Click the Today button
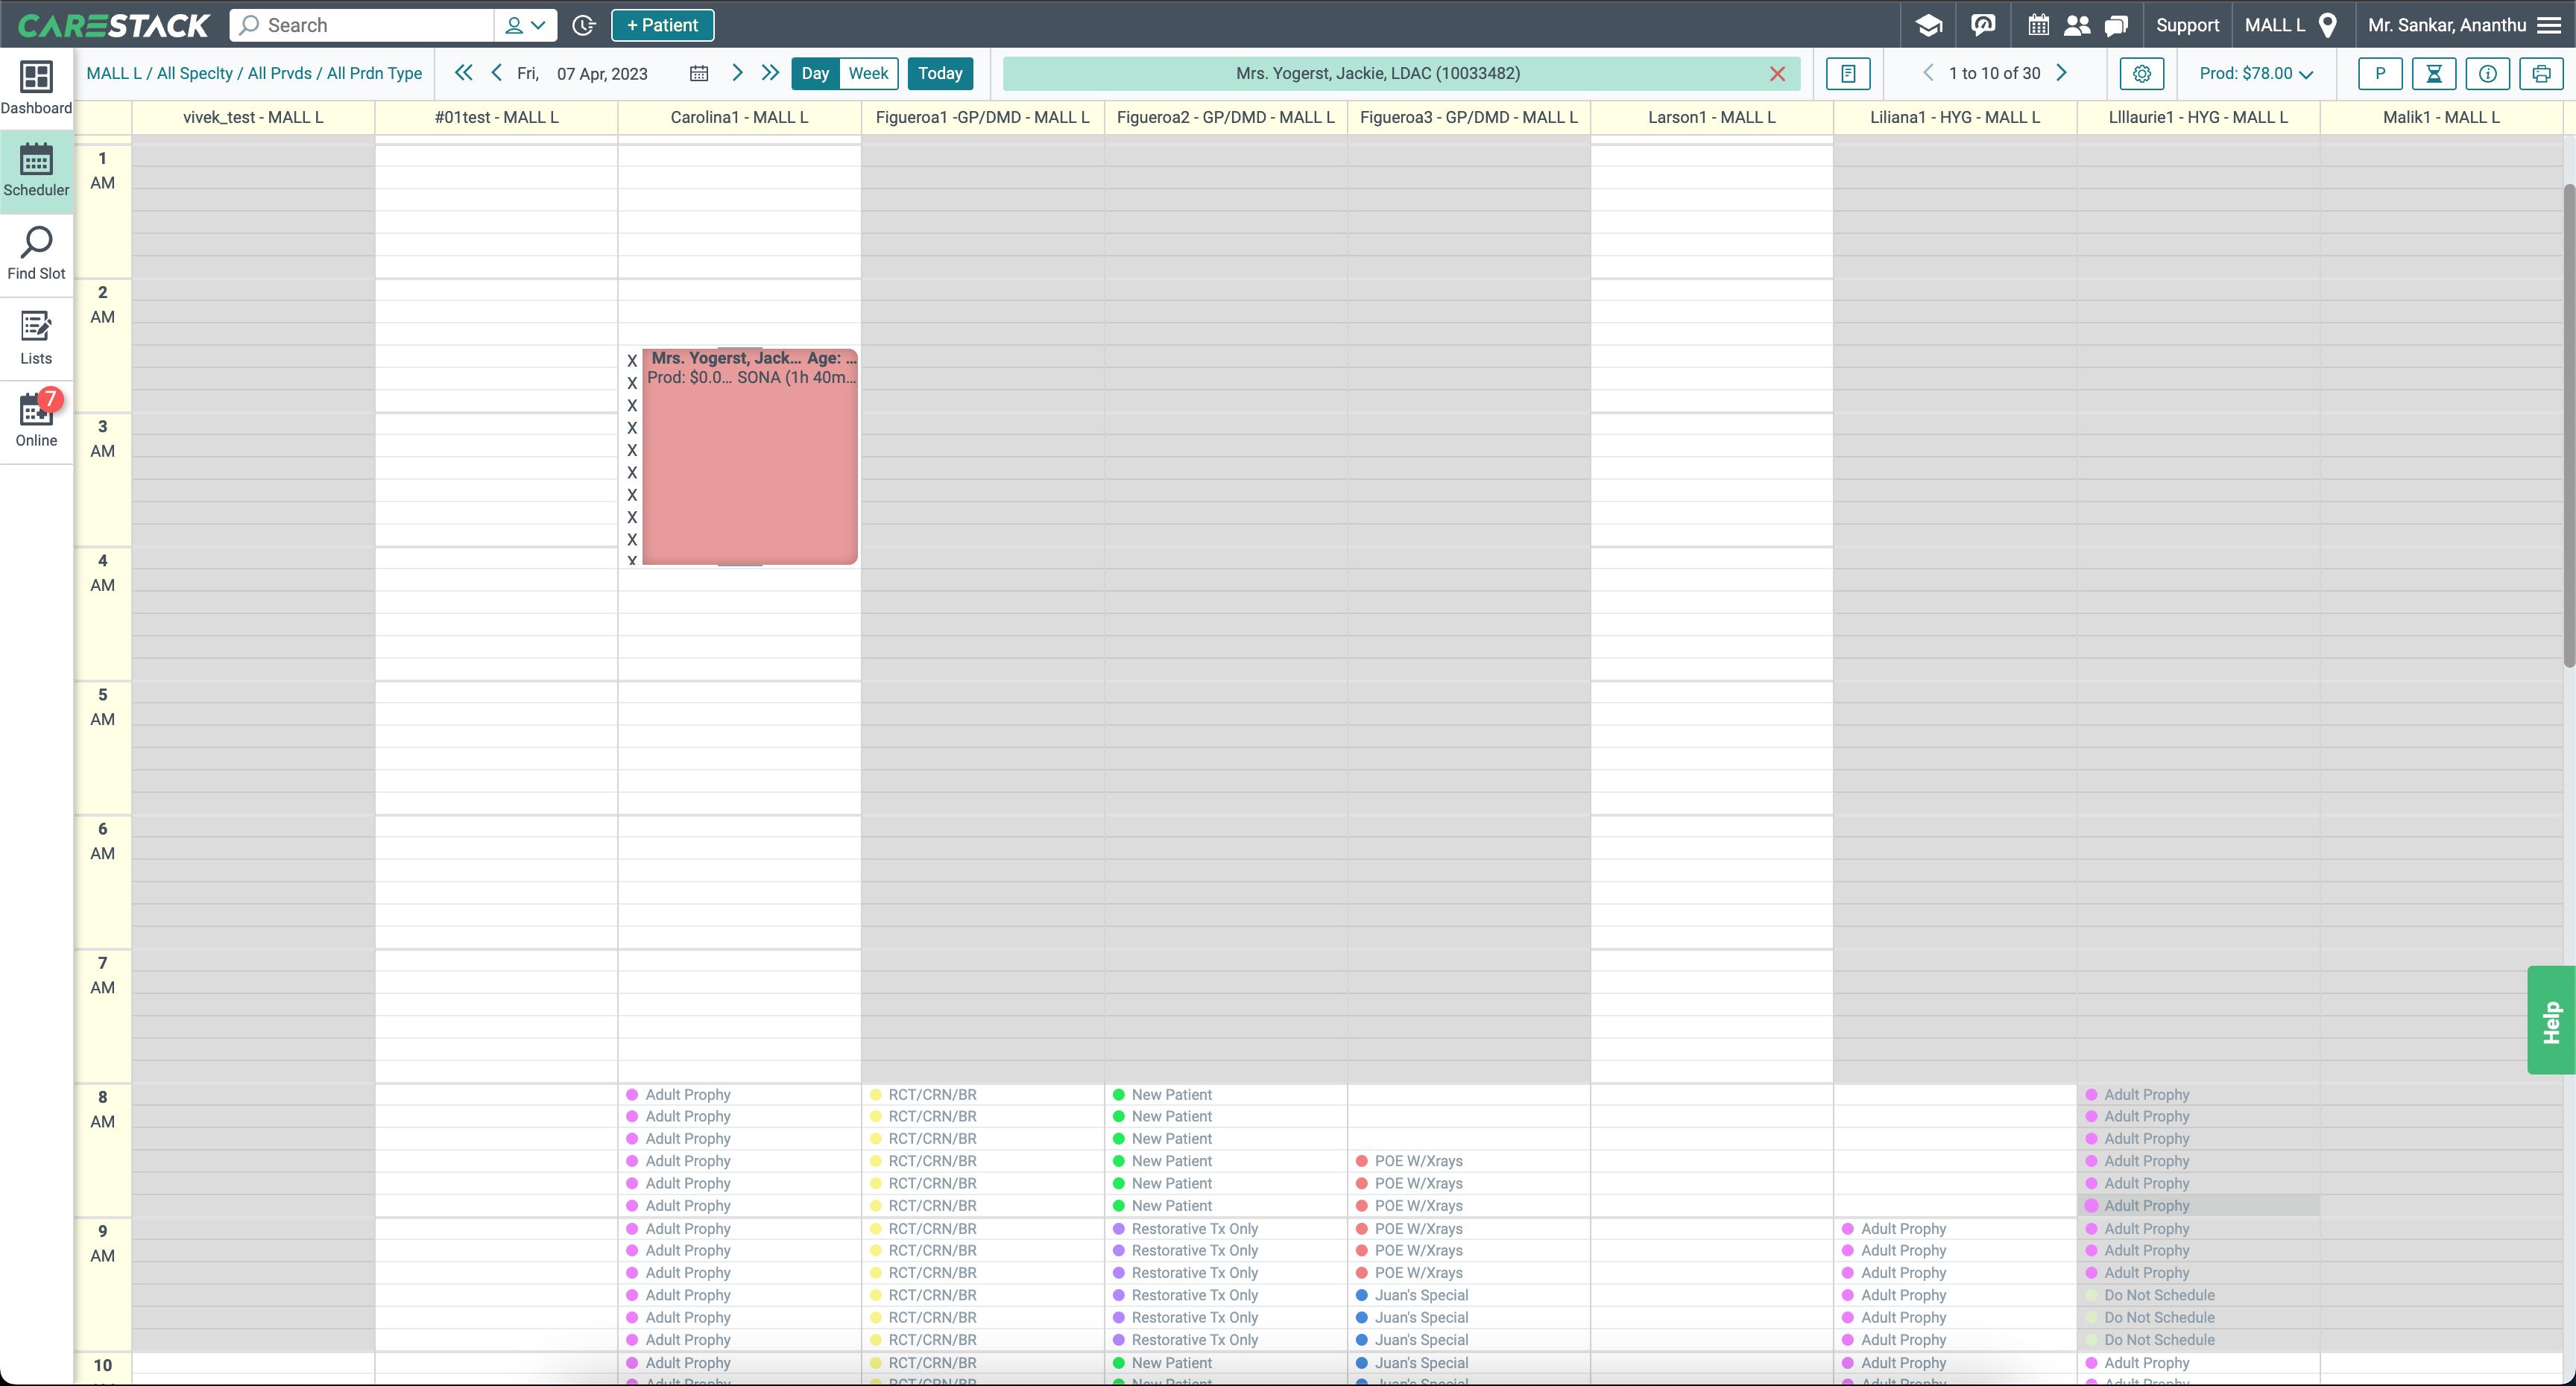2576x1386 pixels. [940, 73]
